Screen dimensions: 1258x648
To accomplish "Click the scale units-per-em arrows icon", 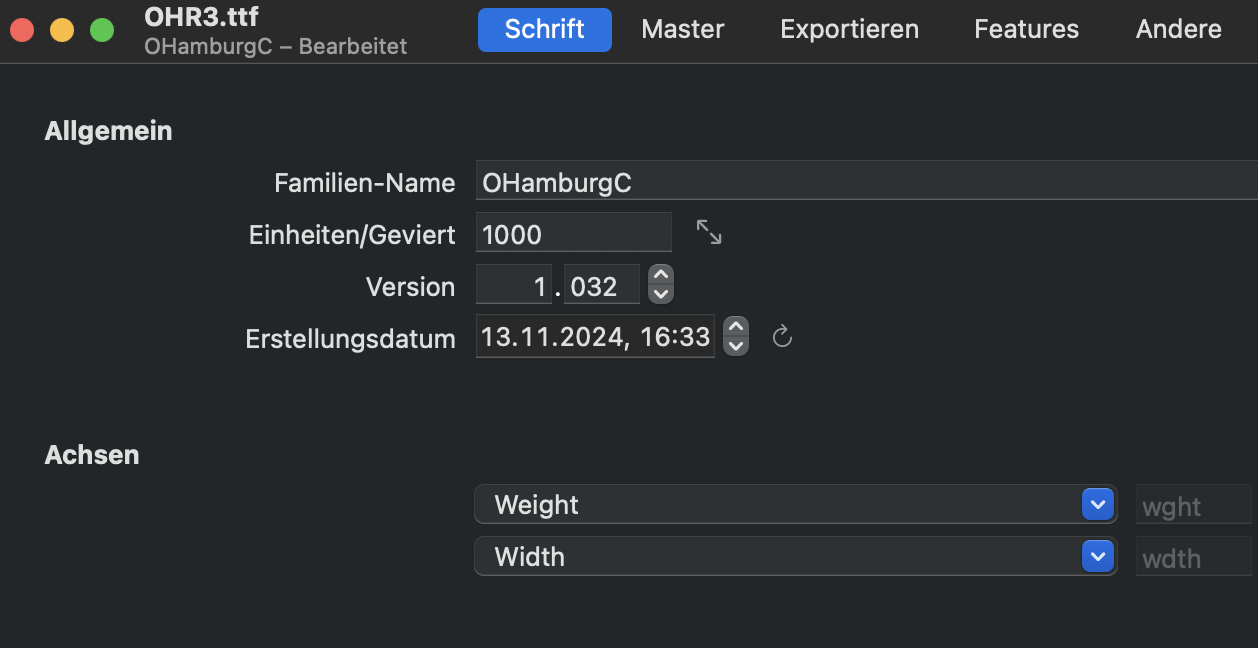I will click(709, 233).
